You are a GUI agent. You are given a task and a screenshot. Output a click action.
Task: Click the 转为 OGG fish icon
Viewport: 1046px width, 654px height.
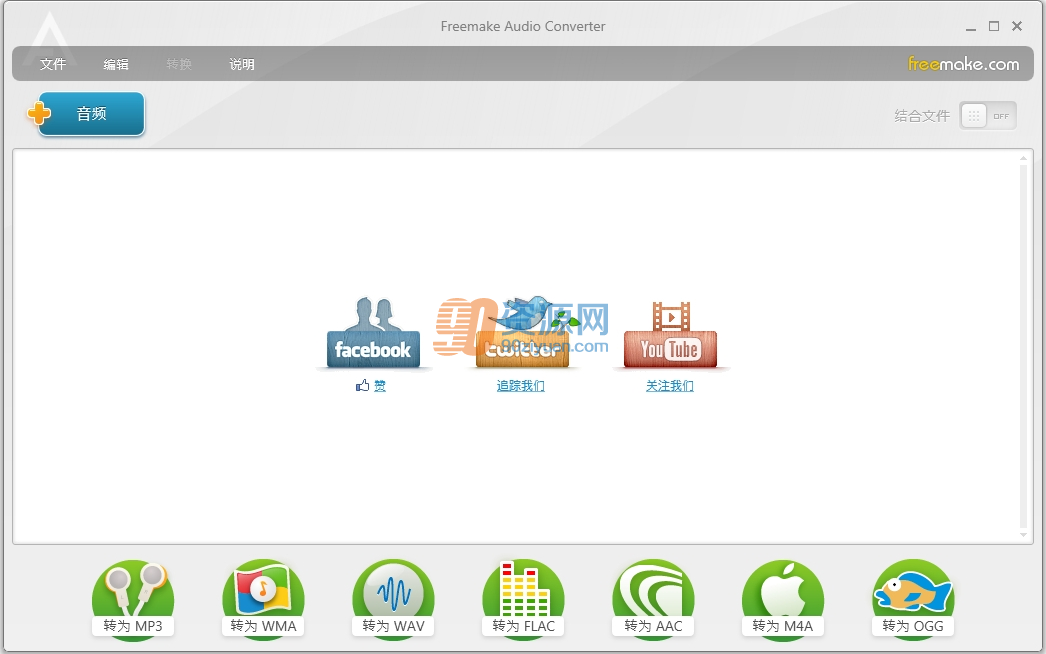913,600
